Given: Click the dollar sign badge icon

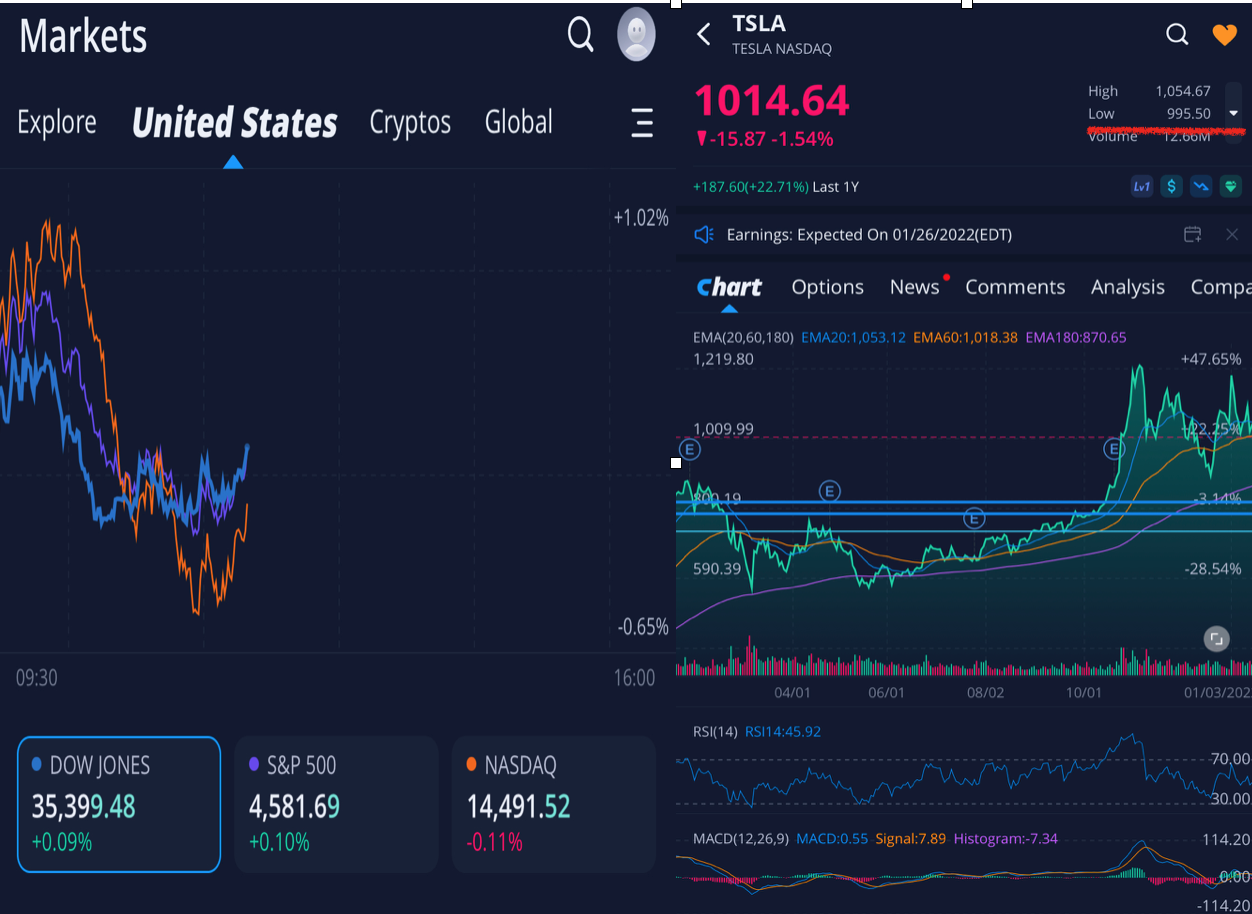Looking at the screenshot, I should [1171, 186].
